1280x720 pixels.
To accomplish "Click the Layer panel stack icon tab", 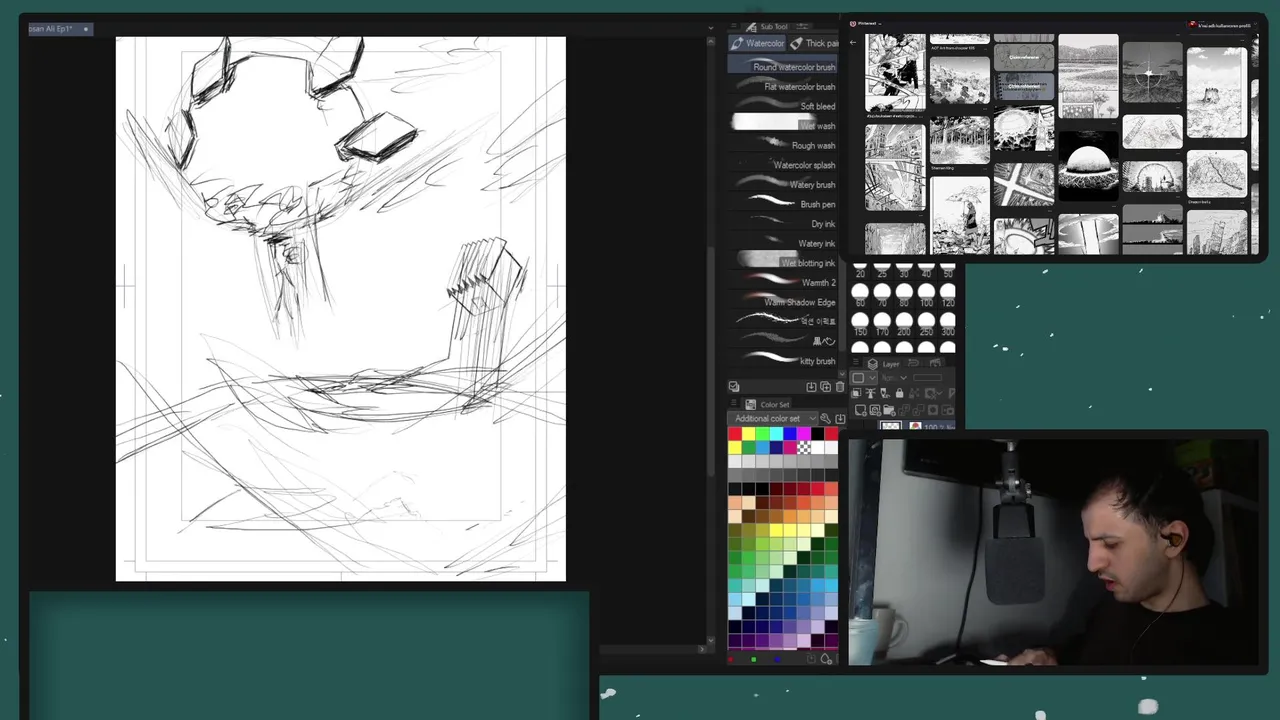I will pyautogui.click(x=873, y=364).
